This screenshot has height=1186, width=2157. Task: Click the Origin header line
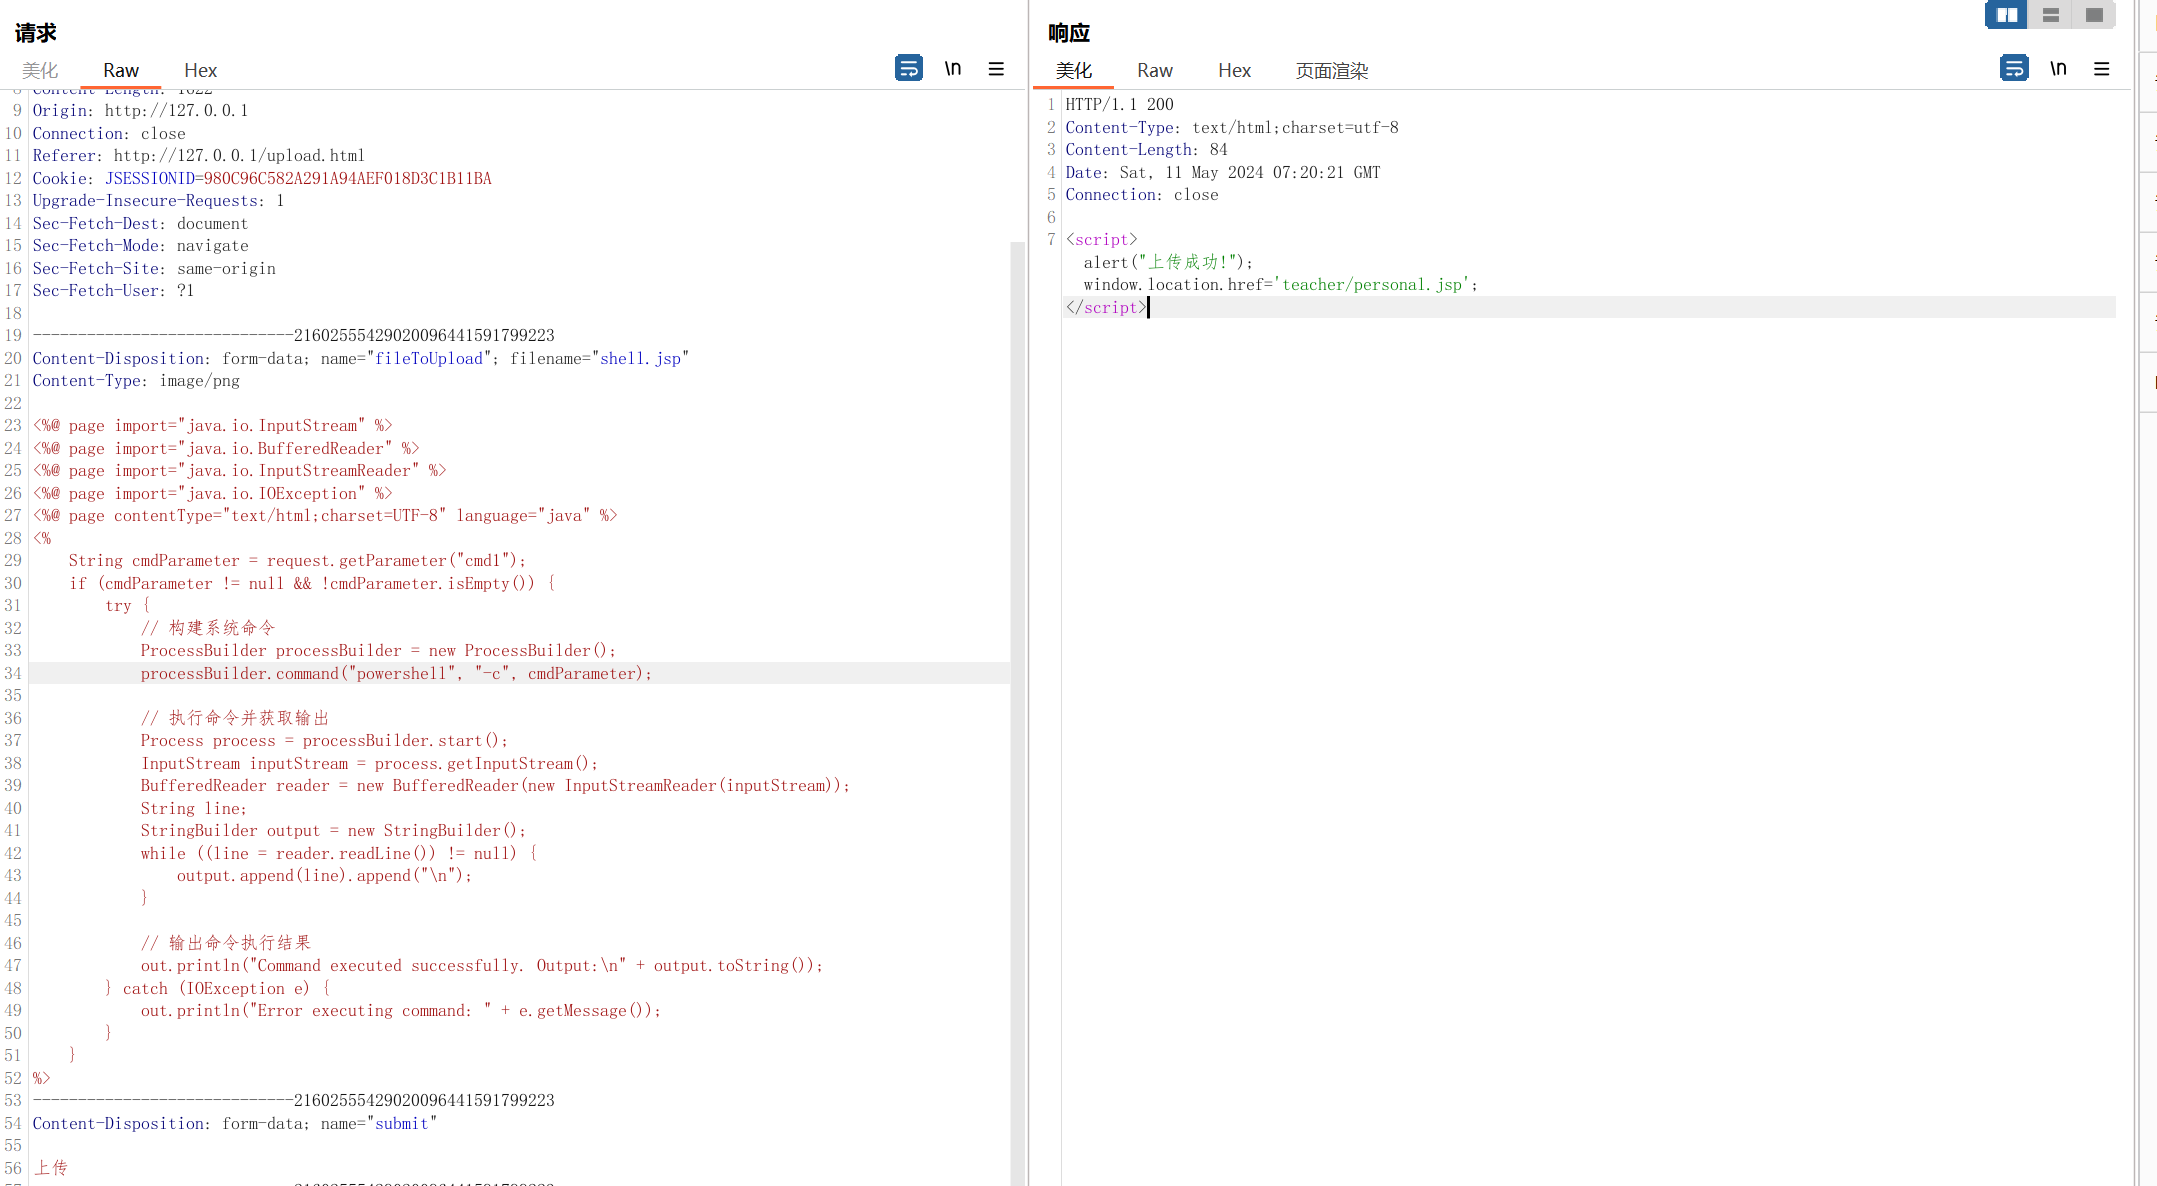coord(140,110)
